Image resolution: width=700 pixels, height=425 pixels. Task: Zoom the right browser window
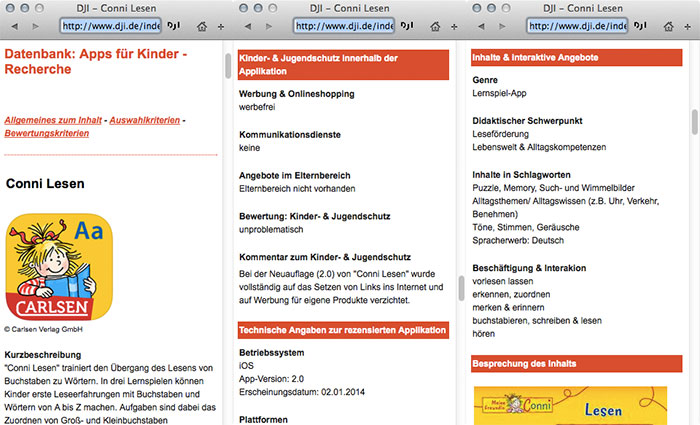pos(506,8)
